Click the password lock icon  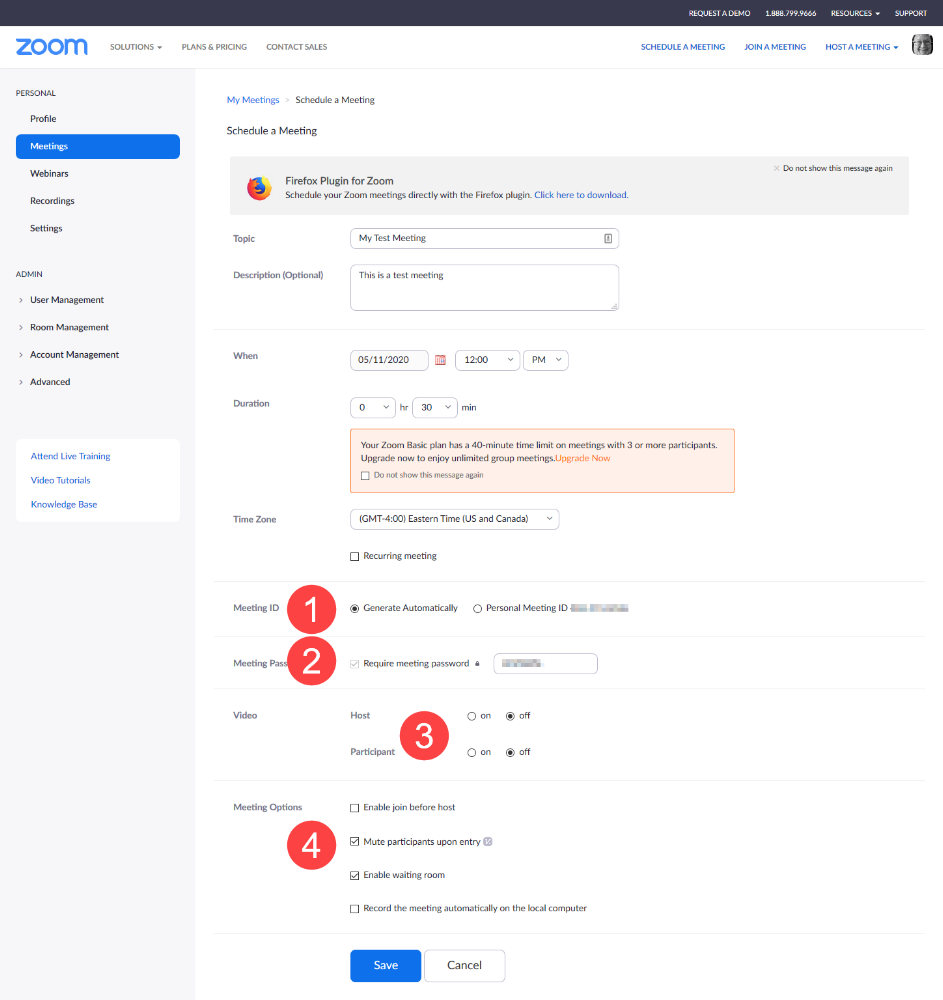coord(477,663)
